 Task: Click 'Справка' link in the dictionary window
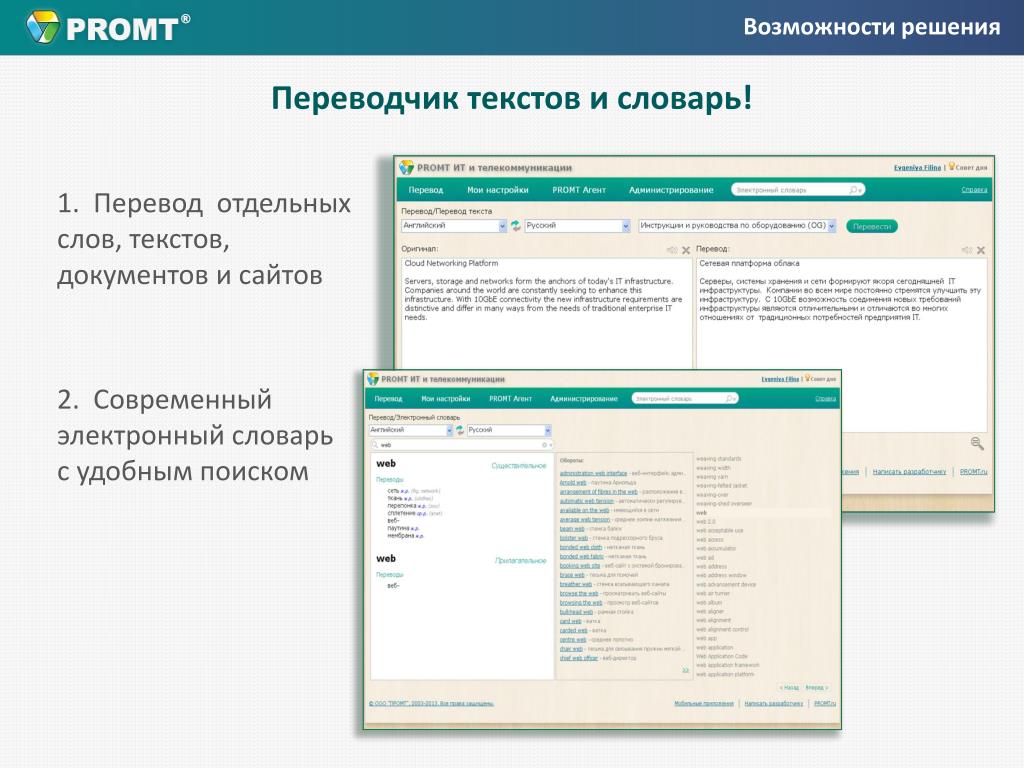[x=825, y=398]
